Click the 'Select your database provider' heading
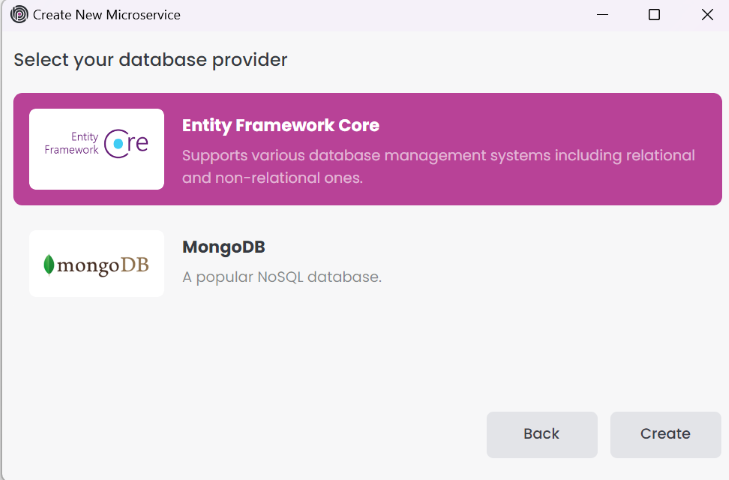 (151, 60)
